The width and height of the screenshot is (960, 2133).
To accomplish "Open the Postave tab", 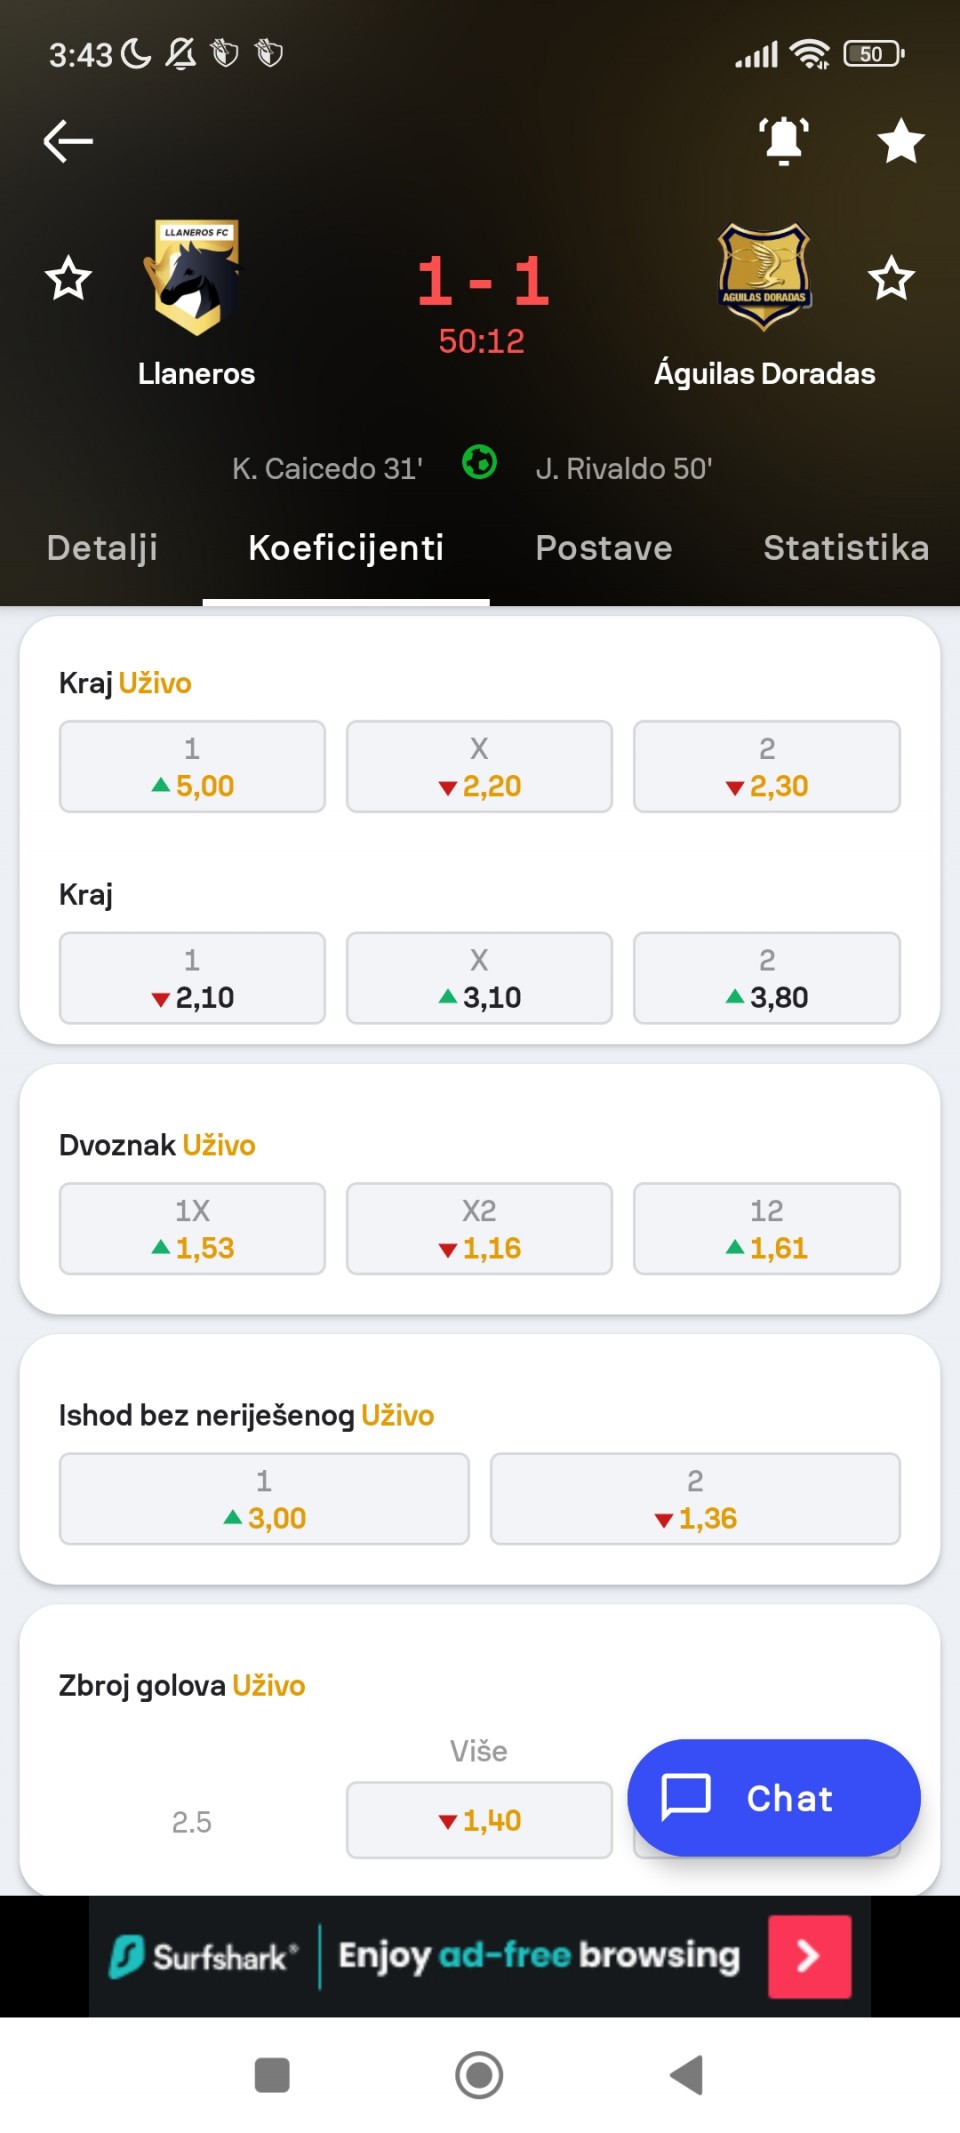I will click(x=604, y=548).
